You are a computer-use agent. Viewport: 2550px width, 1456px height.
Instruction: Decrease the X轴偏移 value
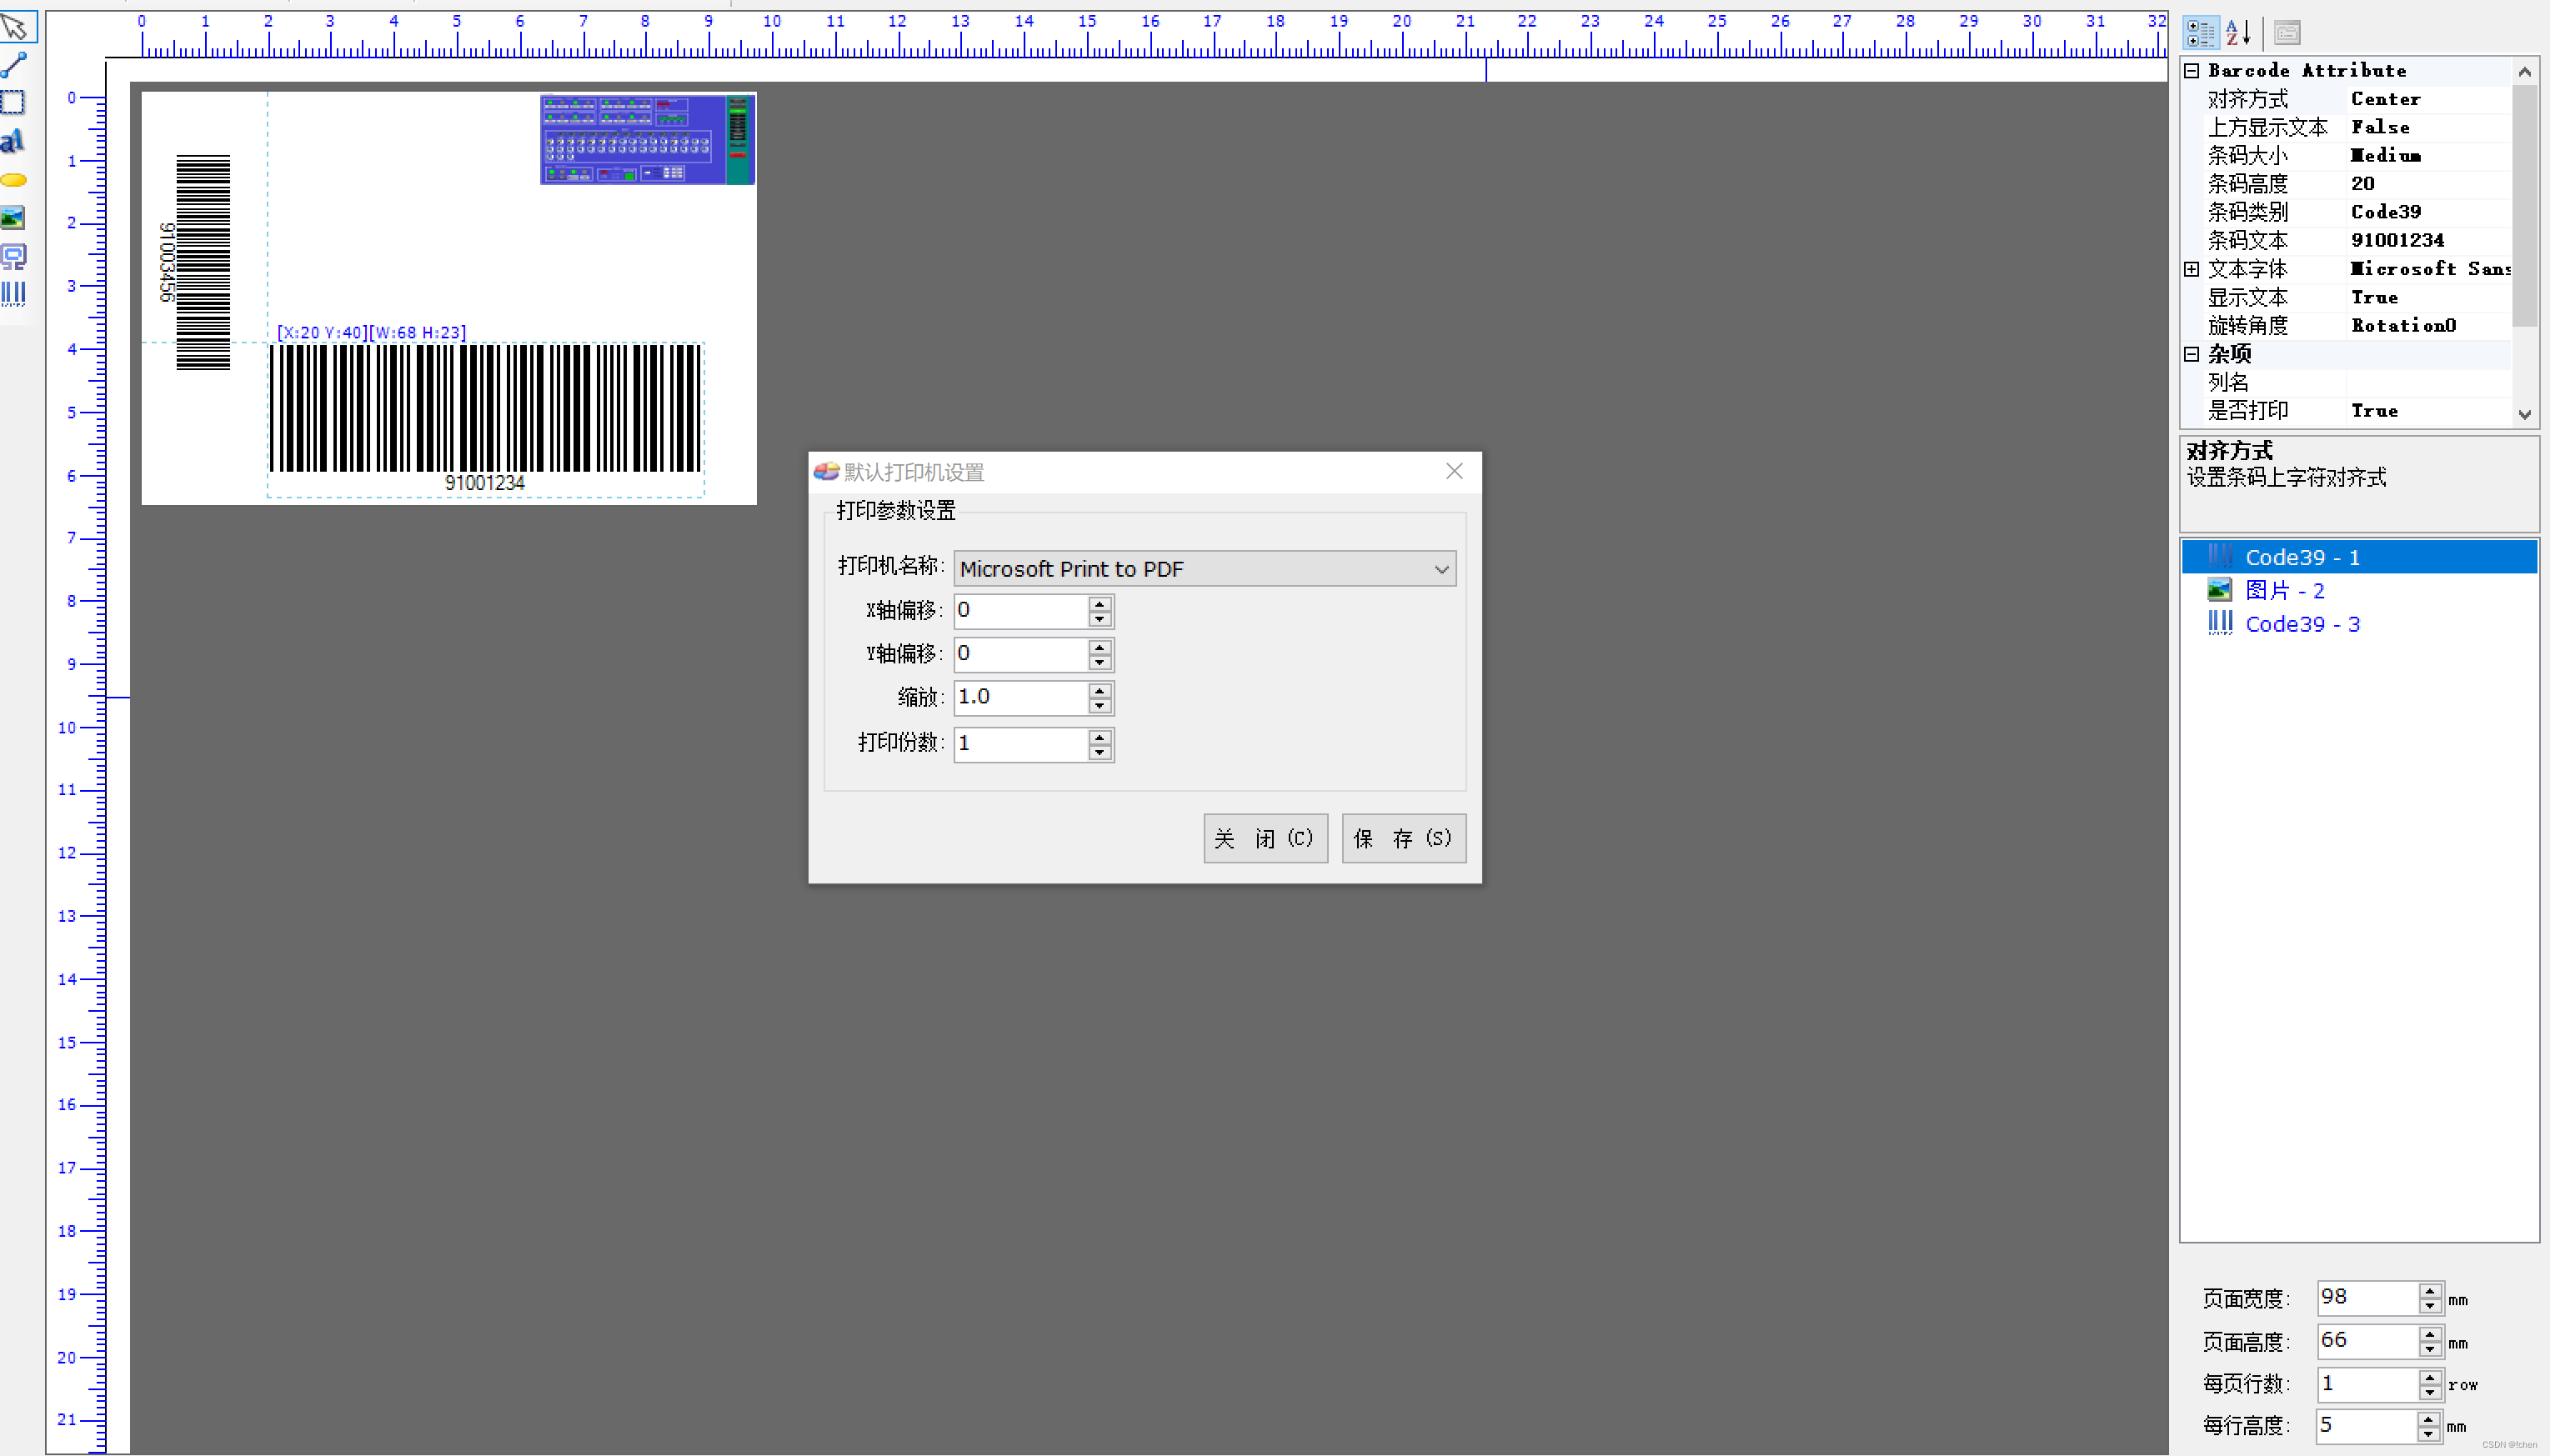click(x=1100, y=619)
